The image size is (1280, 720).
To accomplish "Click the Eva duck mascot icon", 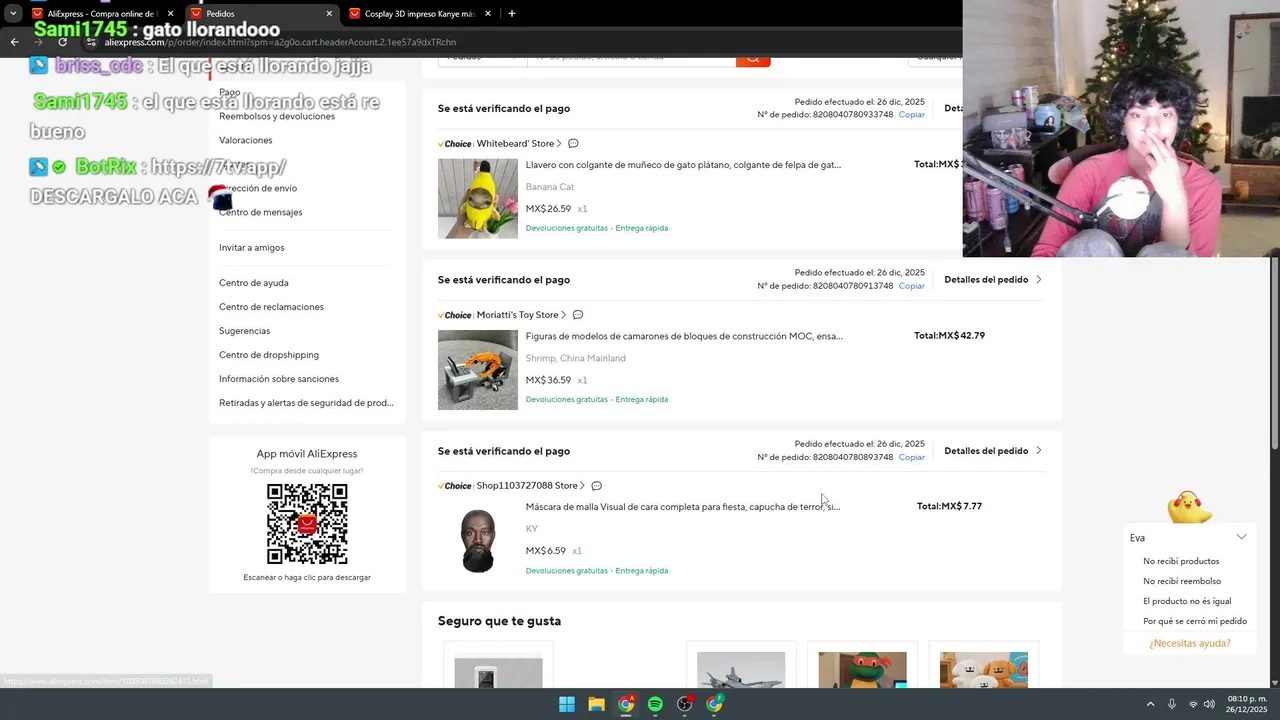I will tap(1189, 507).
